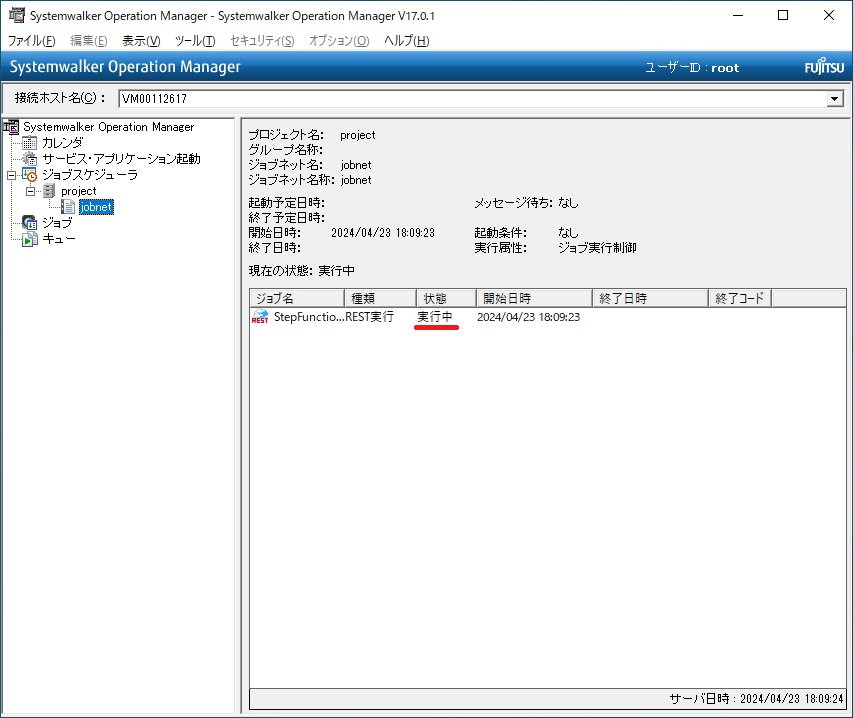Screen dimensions: 853x718
Task: Click the ジョブスケジューラ clock icon
Action: (x=30, y=175)
